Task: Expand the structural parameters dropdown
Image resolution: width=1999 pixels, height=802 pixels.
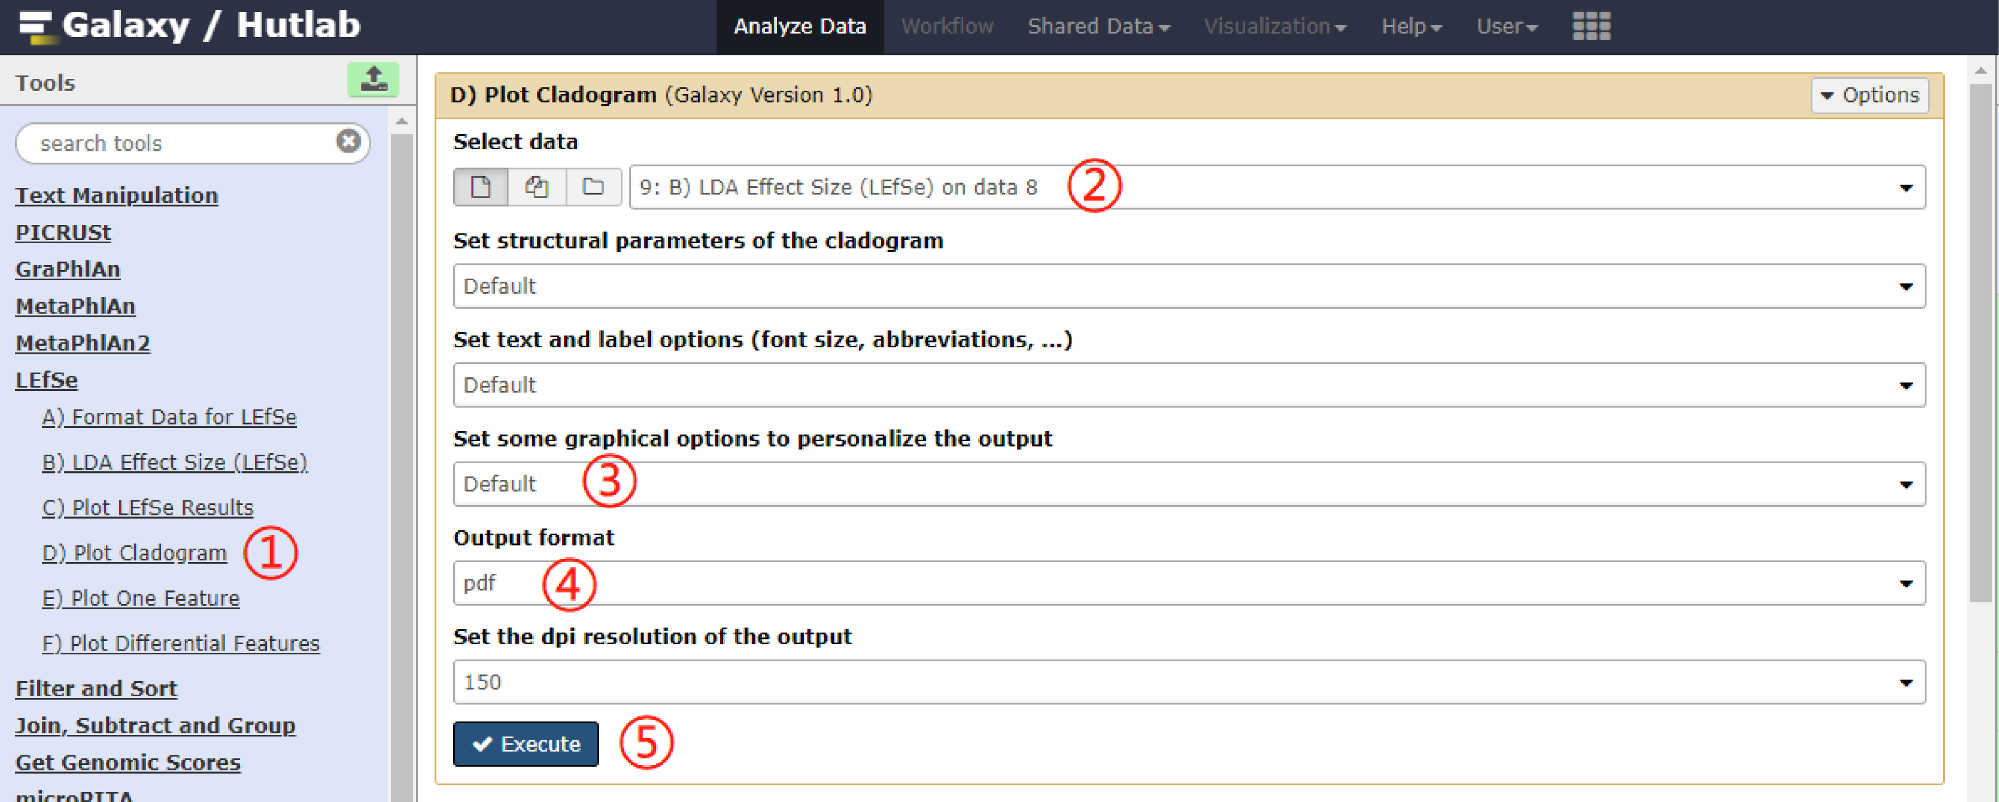Action: point(1188,286)
